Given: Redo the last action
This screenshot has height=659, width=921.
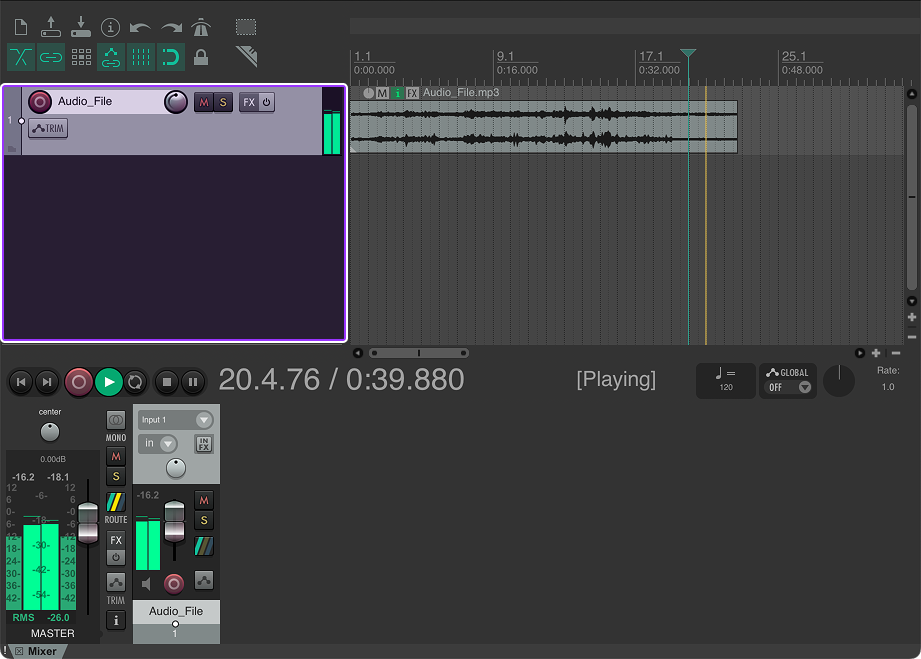Looking at the screenshot, I should pos(171,28).
